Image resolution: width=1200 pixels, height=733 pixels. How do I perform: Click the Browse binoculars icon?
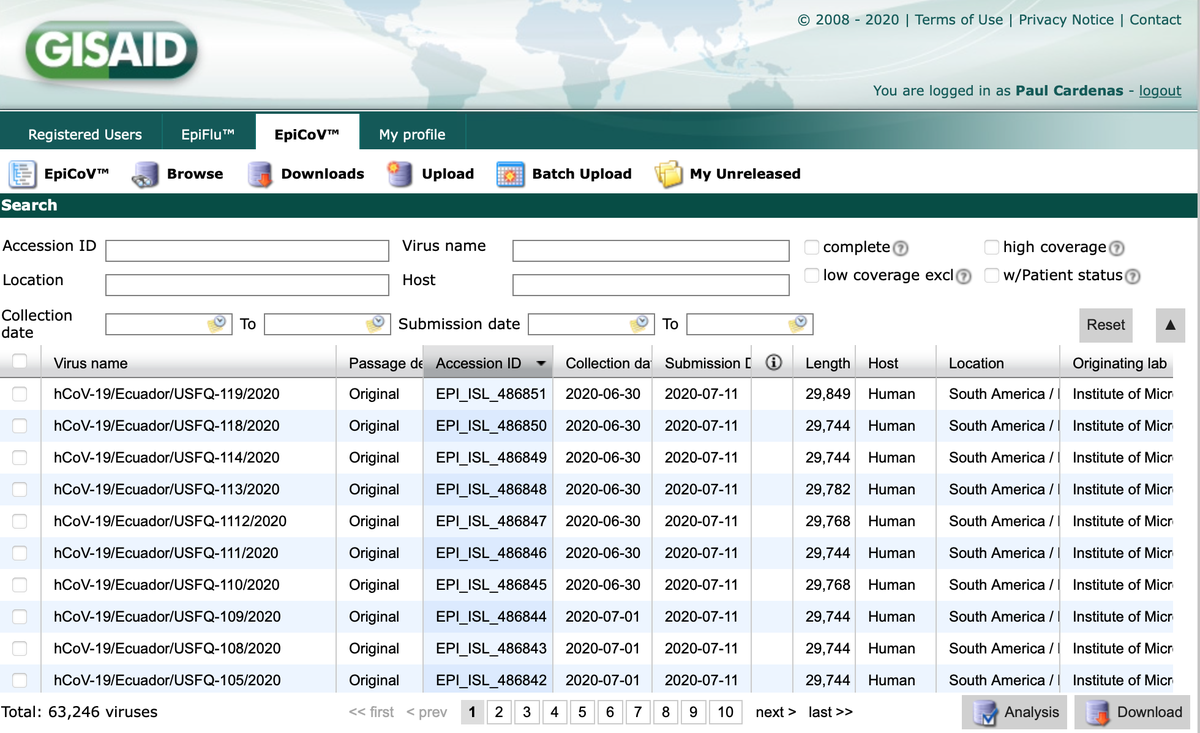click(146, 175)
